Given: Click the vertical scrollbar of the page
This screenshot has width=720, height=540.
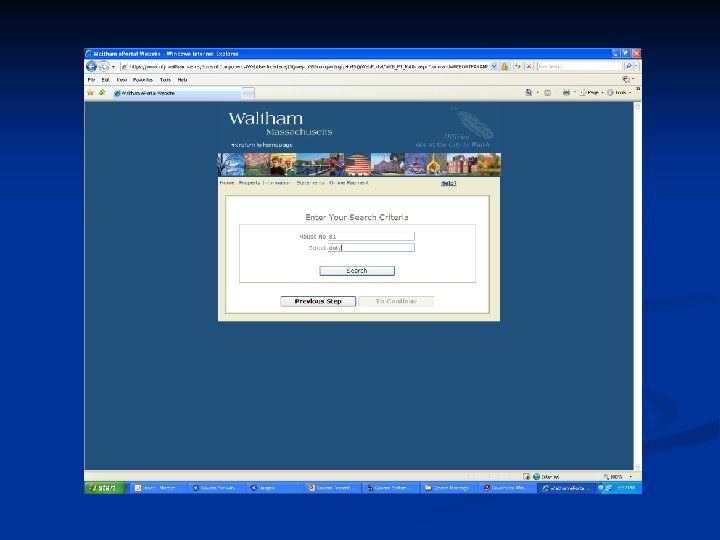Looking at the screenshot, I should point(637,285).
